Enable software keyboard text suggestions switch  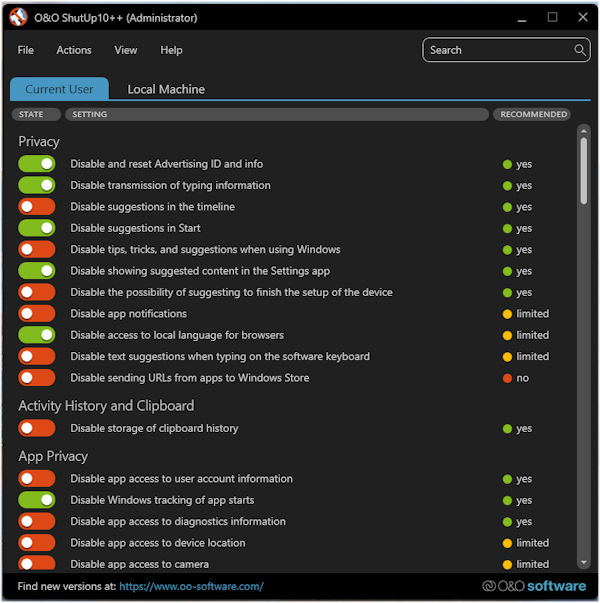point(37,356)
